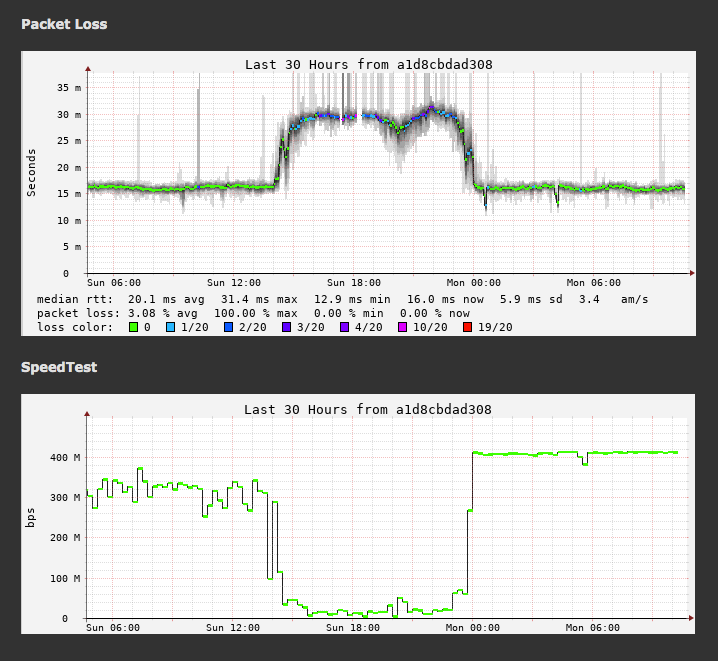Open the SpeedTest graph title text
Viewport: 718px width, 661px height.
368,409
